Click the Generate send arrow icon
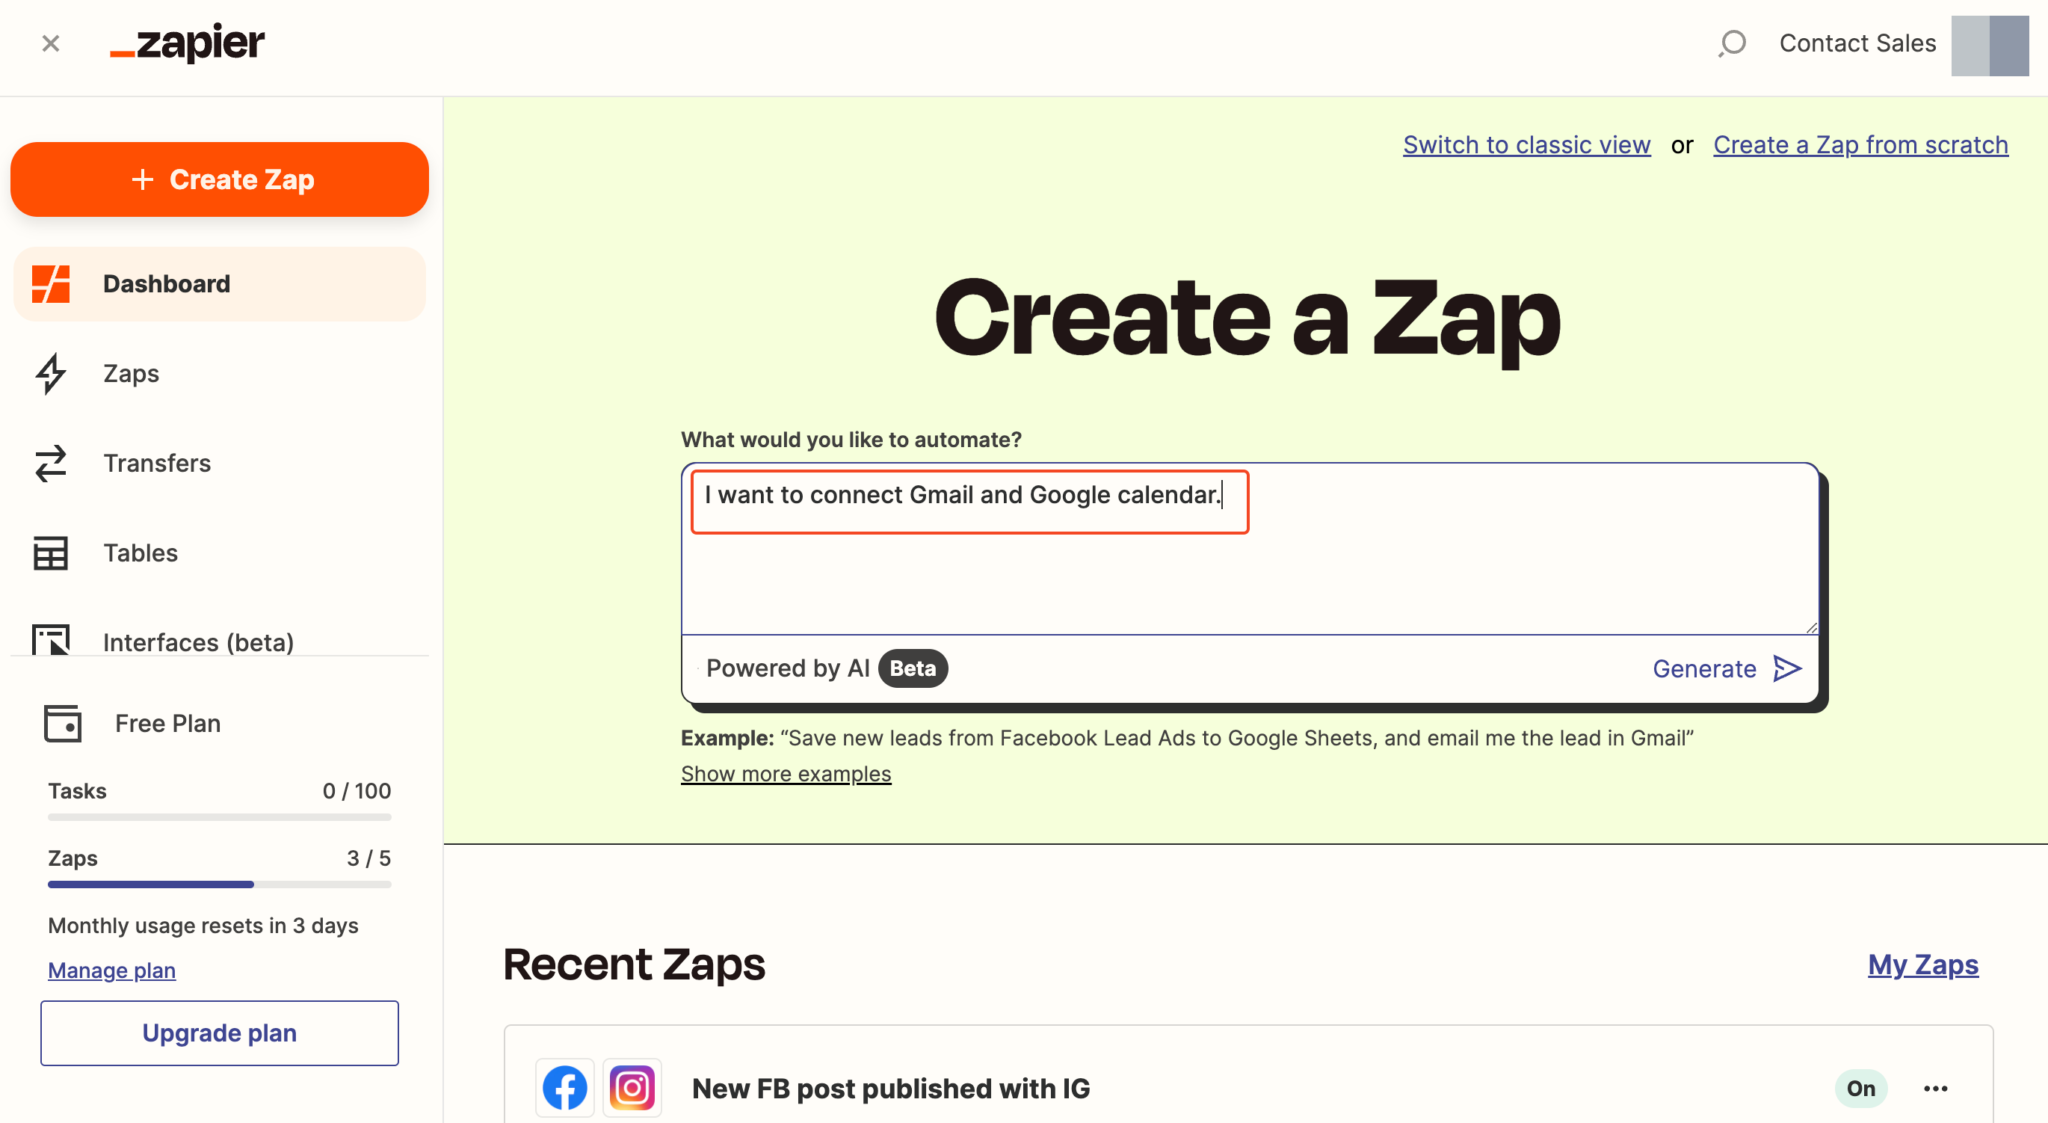This screenshot has width=2048, height=1123. [1787, 668]
